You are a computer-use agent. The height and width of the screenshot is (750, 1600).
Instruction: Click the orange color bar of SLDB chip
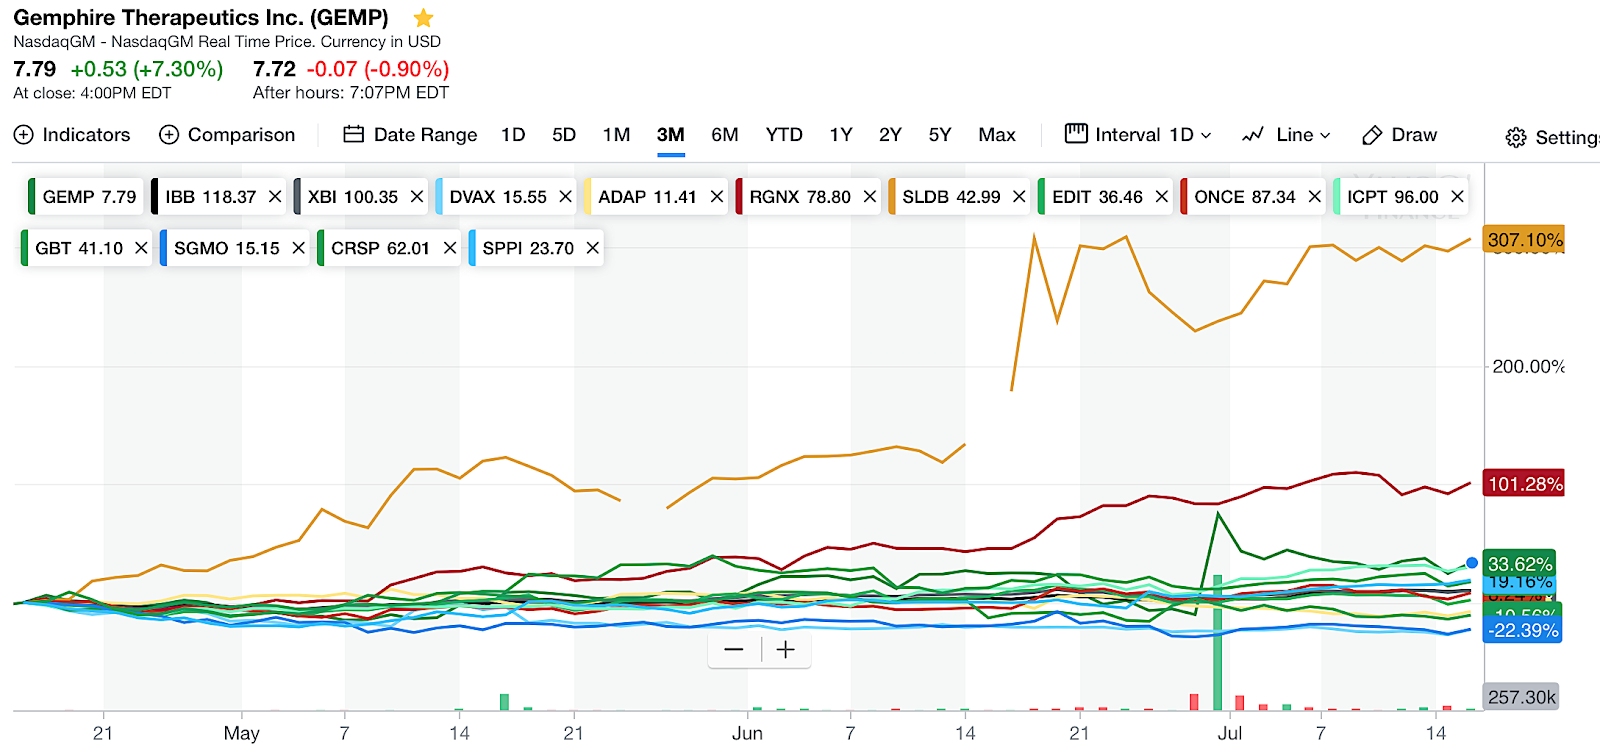click(x=892, y=197)
